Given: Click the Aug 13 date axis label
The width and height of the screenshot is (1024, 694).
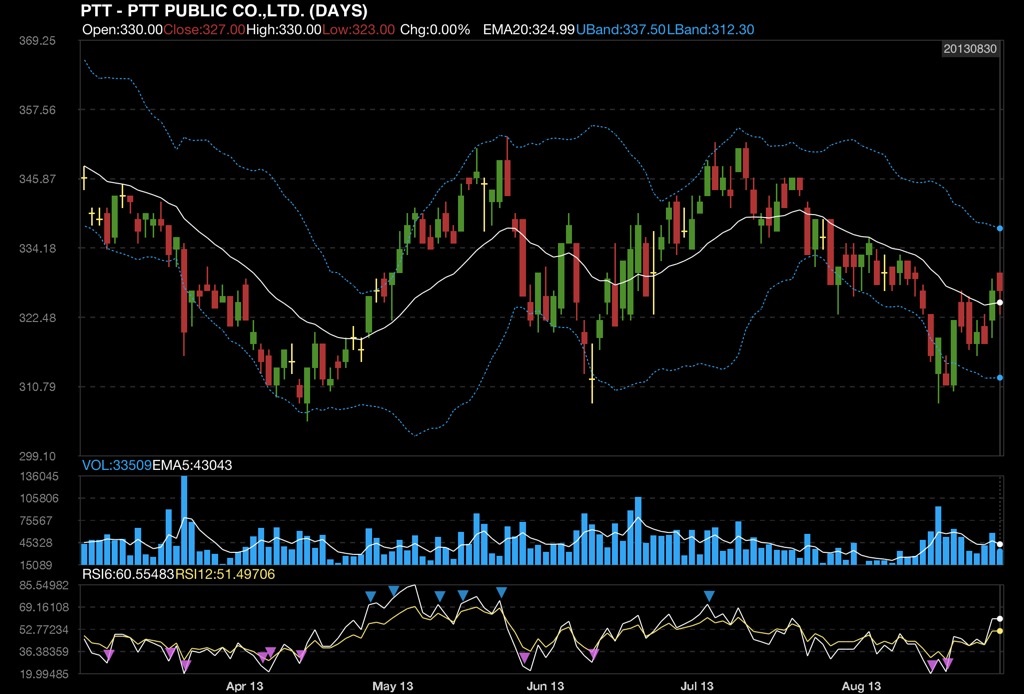Looking at the screenshot, I should click(x=861, y=686).
